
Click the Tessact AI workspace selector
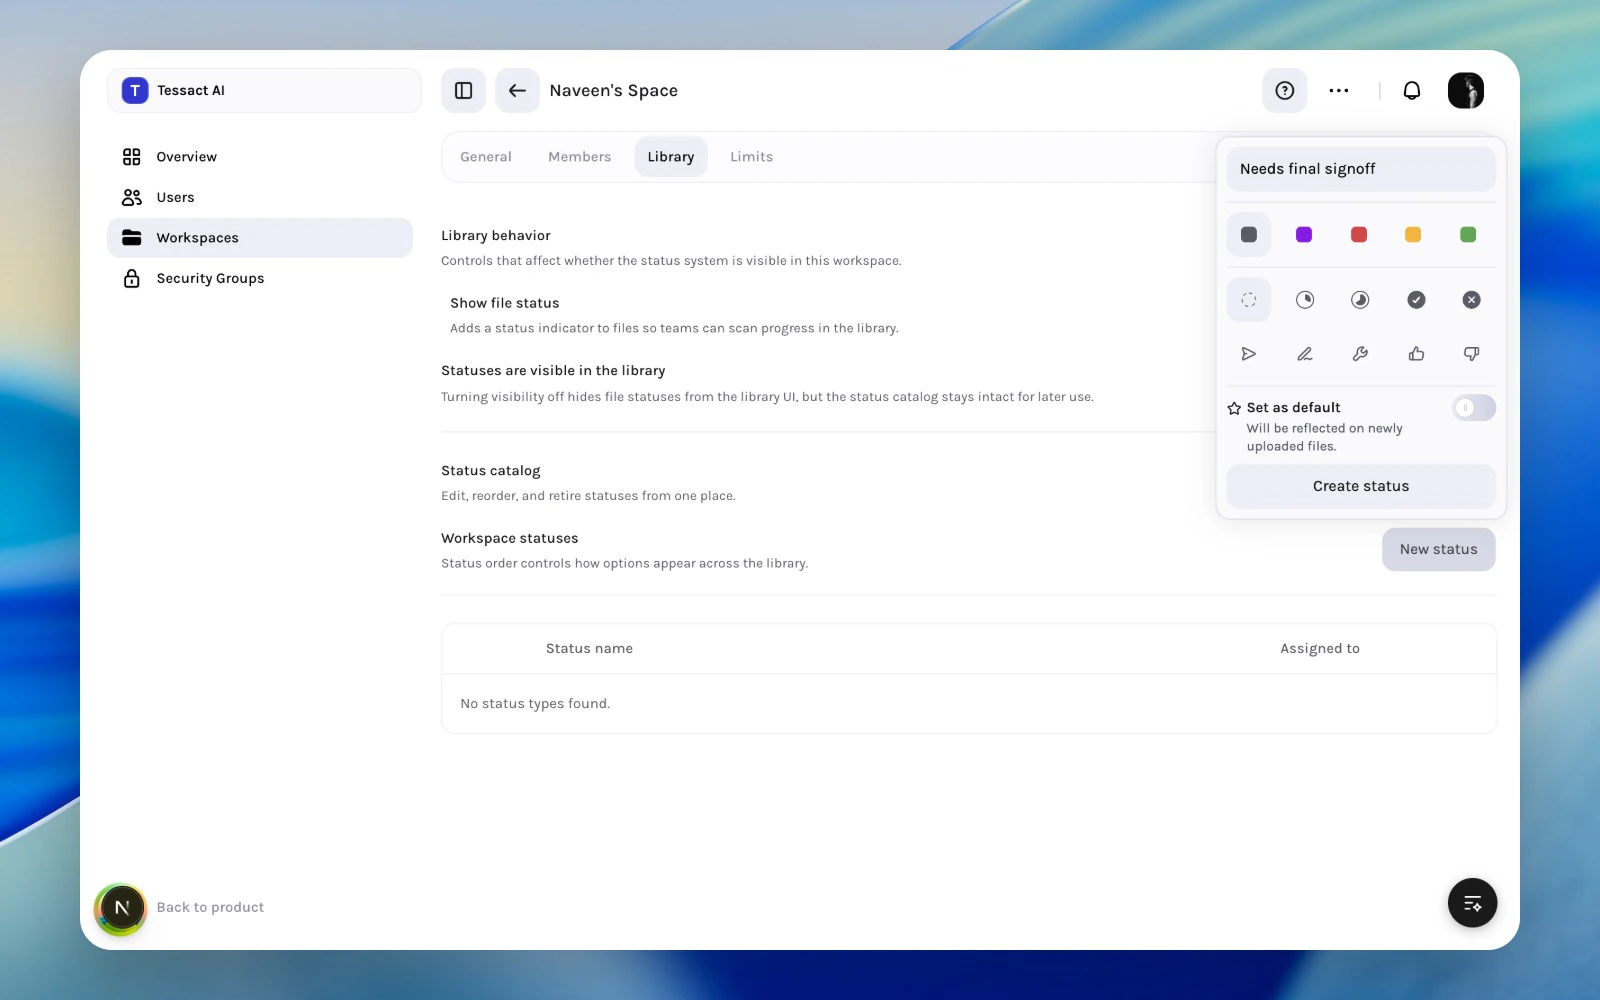pyautogui.click(x=264, y=91)
